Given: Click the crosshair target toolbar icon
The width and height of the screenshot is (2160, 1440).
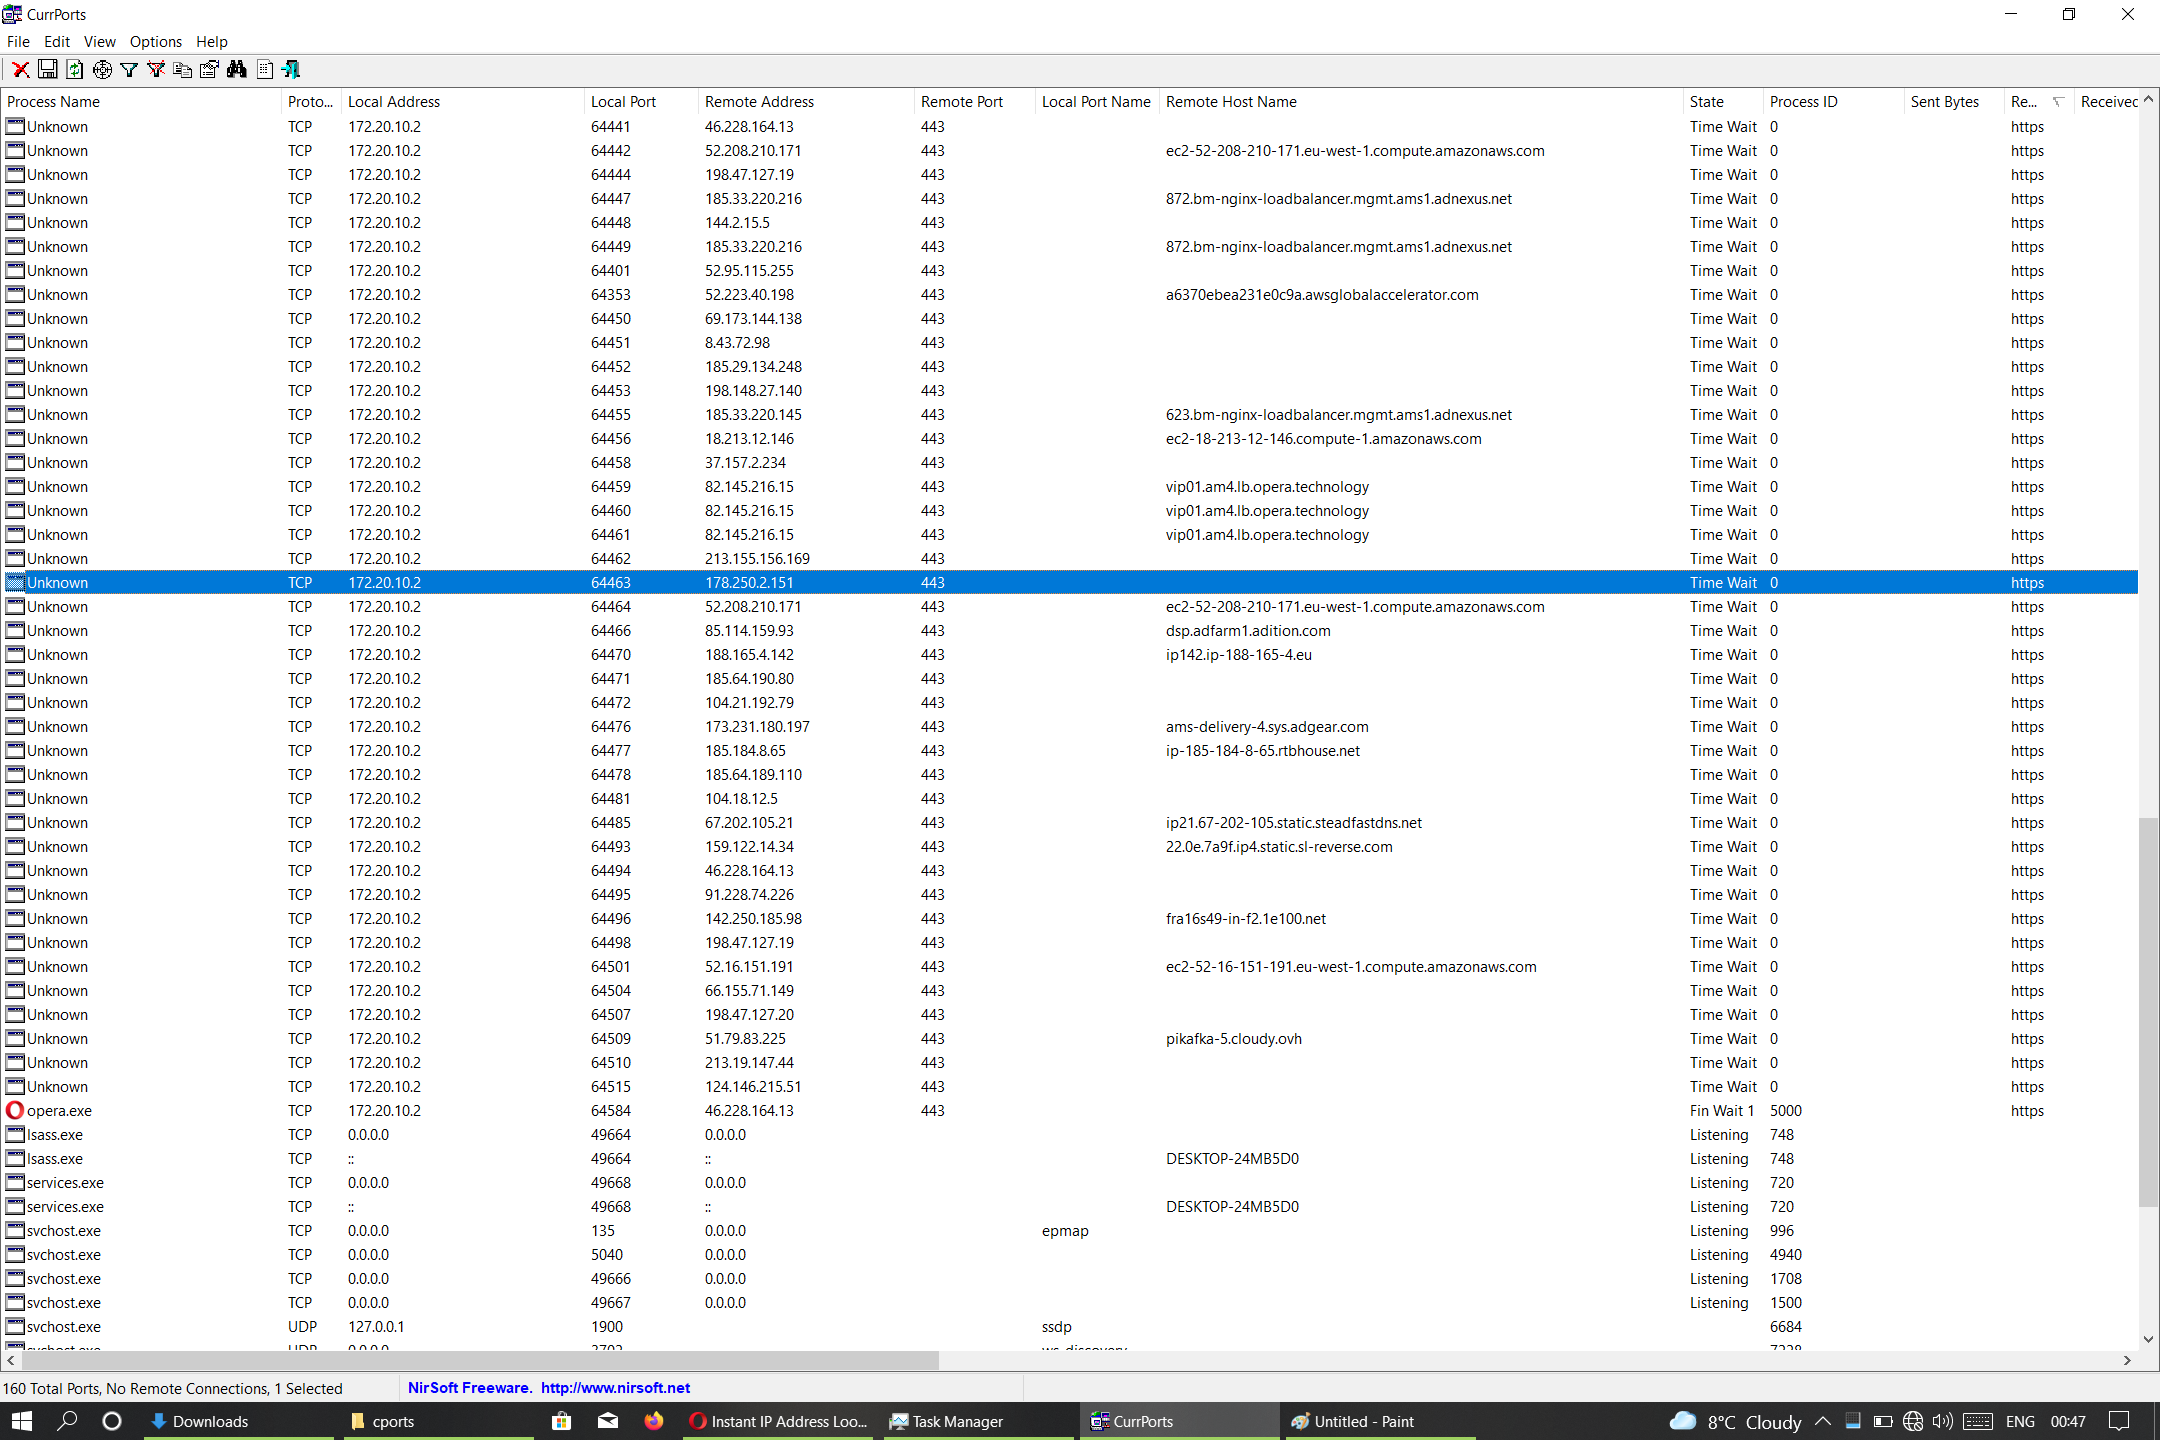Looking at the screenshot, I should coord(102,69).
